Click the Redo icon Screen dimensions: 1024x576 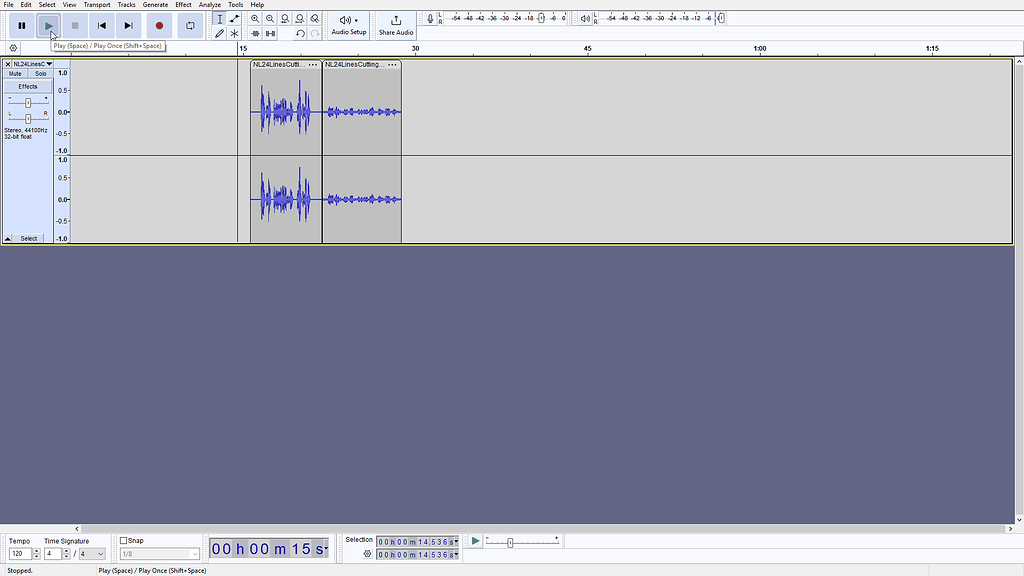(x=315, y=33)
